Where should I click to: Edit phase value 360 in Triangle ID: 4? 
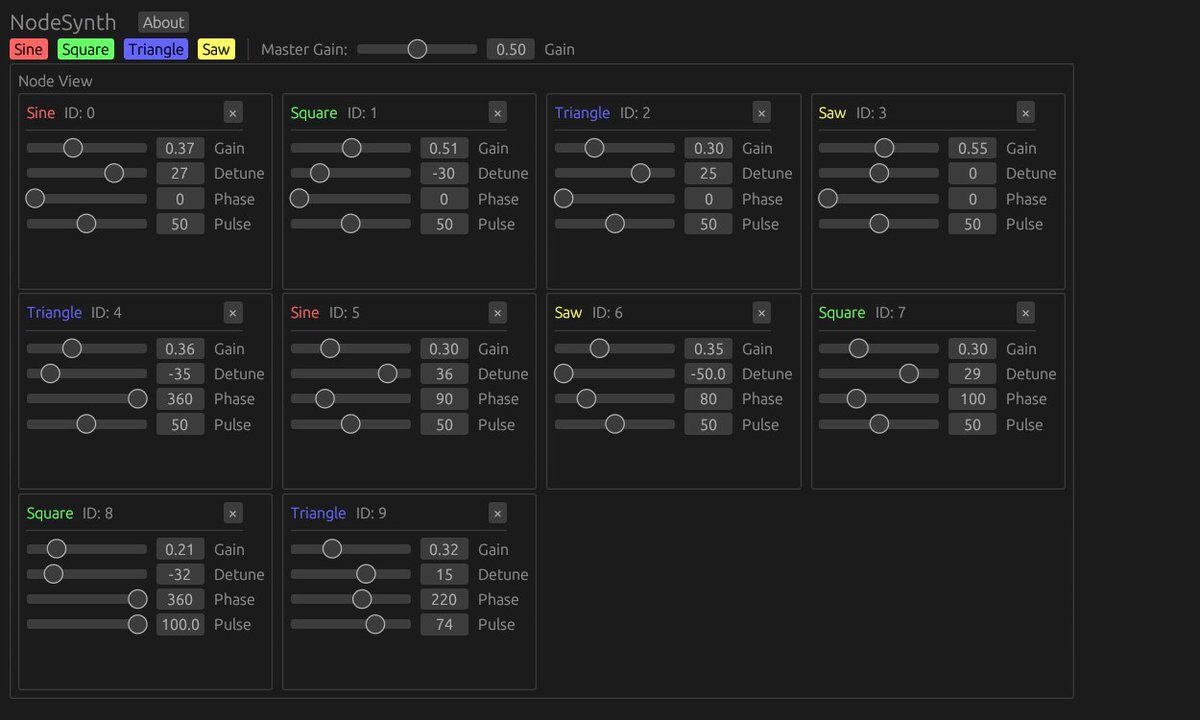180,399
